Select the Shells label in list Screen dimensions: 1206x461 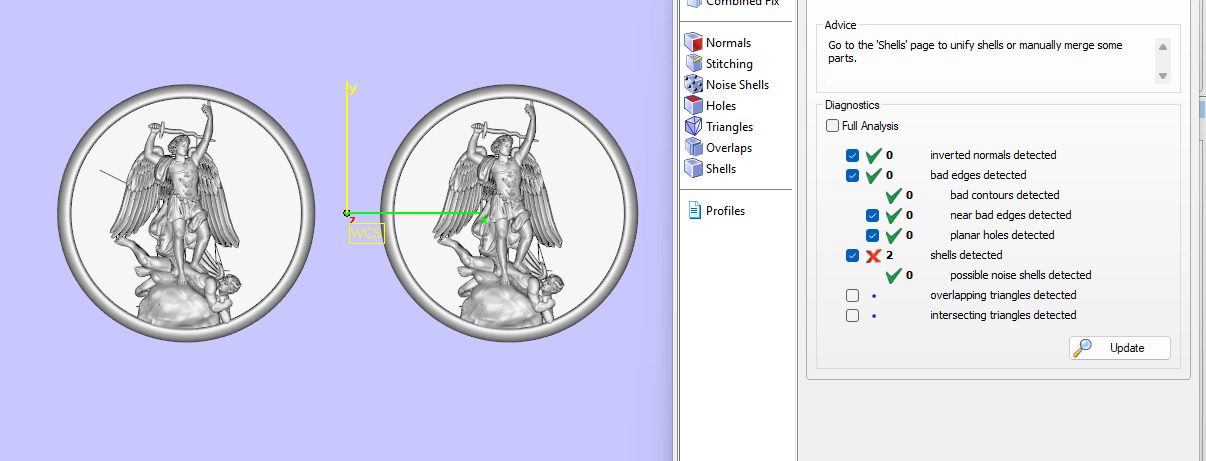point(721,169)
